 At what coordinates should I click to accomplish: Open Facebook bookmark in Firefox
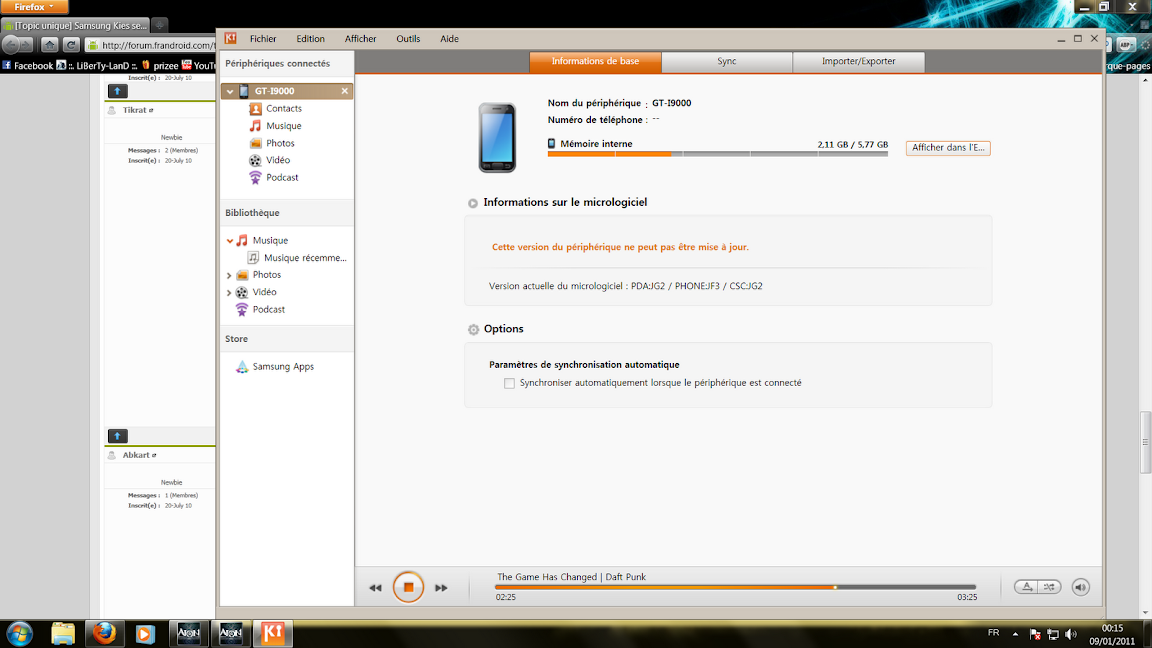pos(27,65)
